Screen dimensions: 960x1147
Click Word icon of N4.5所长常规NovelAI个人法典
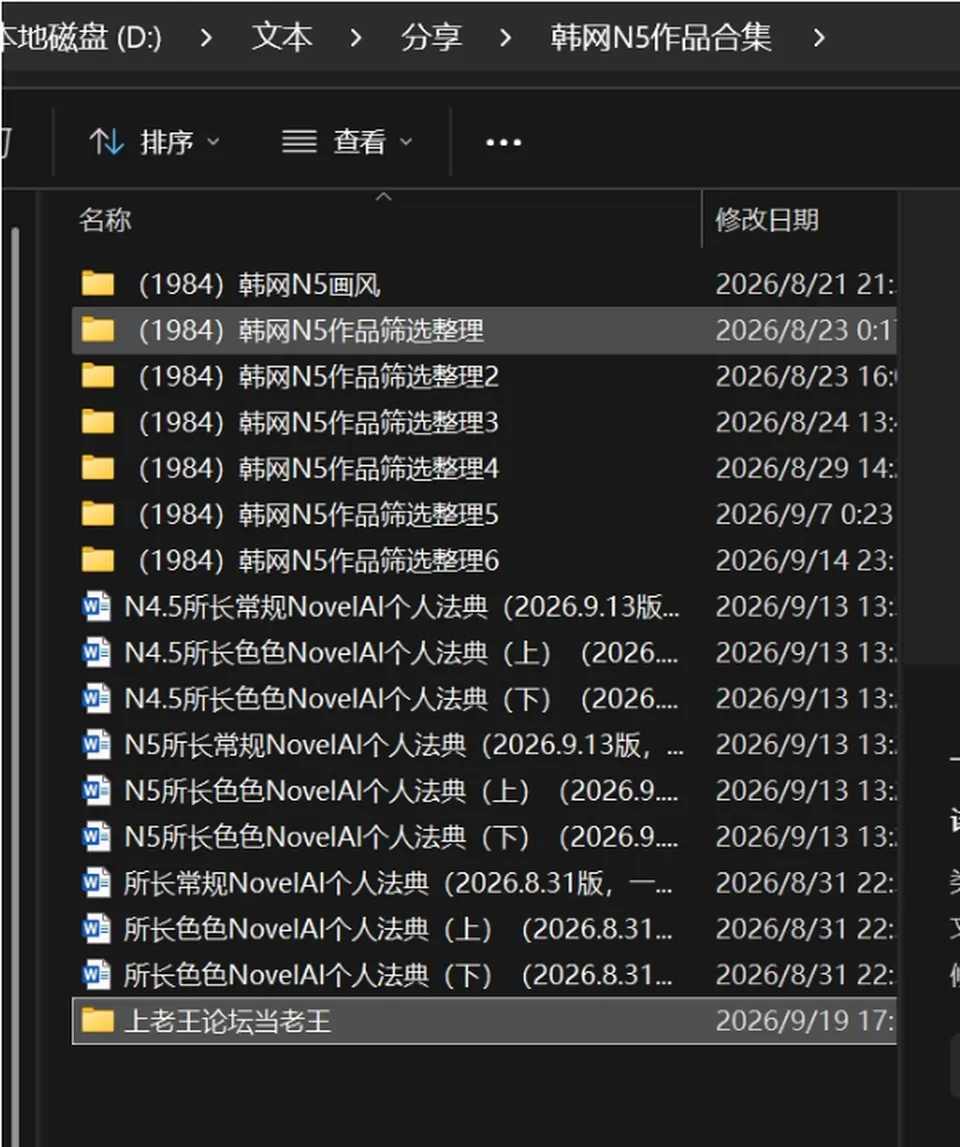pos(97,606)
